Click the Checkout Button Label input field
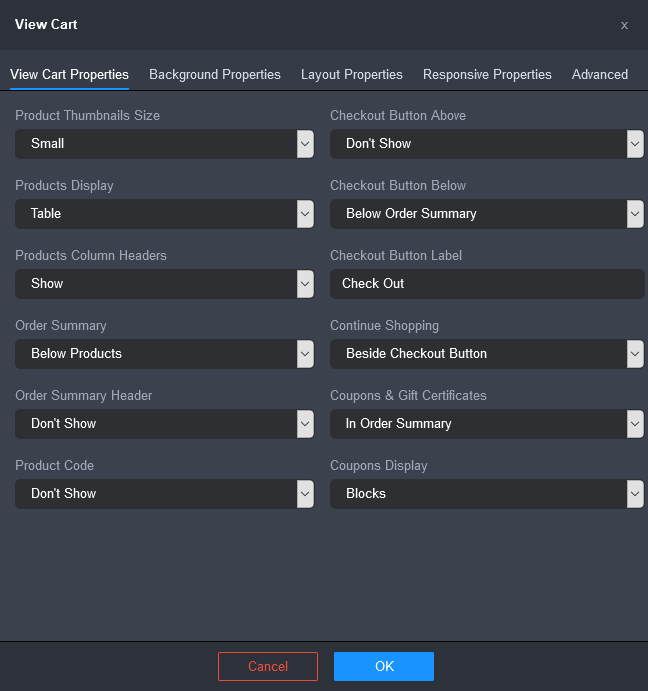Viewport: 648px width, 691px height. point(487,284)
